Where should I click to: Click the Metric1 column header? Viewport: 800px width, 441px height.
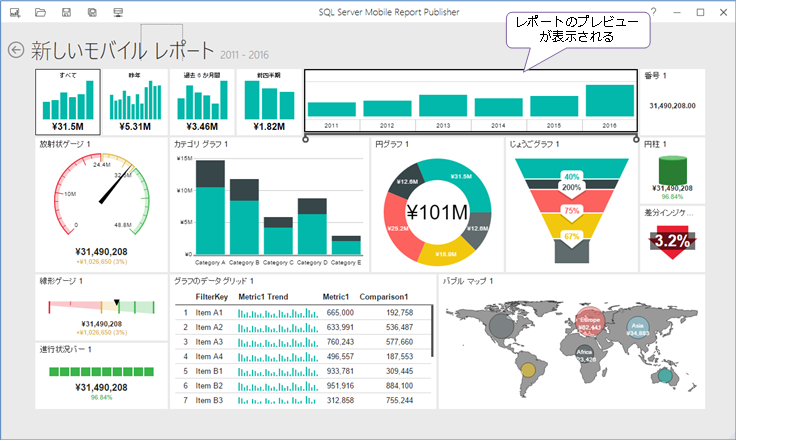[x=336, y=297]
